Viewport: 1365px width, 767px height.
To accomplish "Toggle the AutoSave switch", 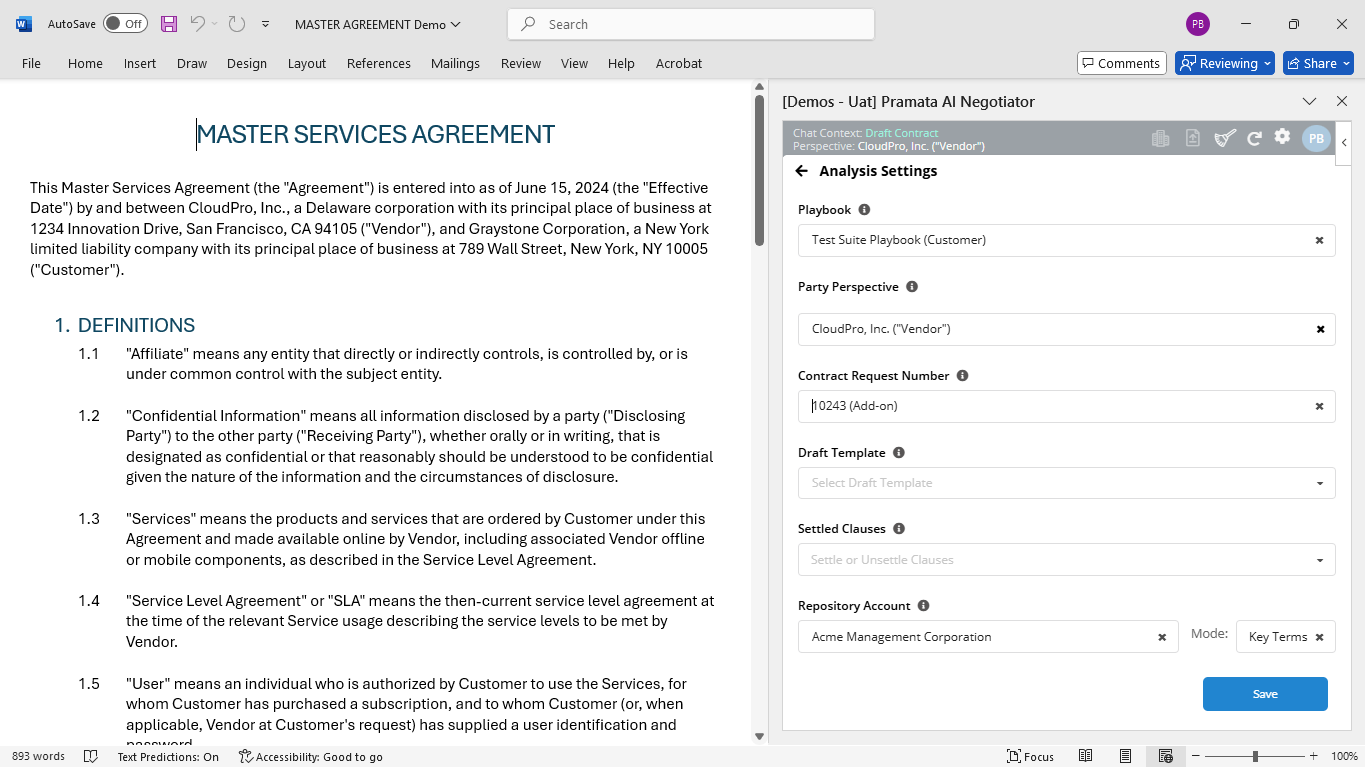I will click(x=125, y=24).
